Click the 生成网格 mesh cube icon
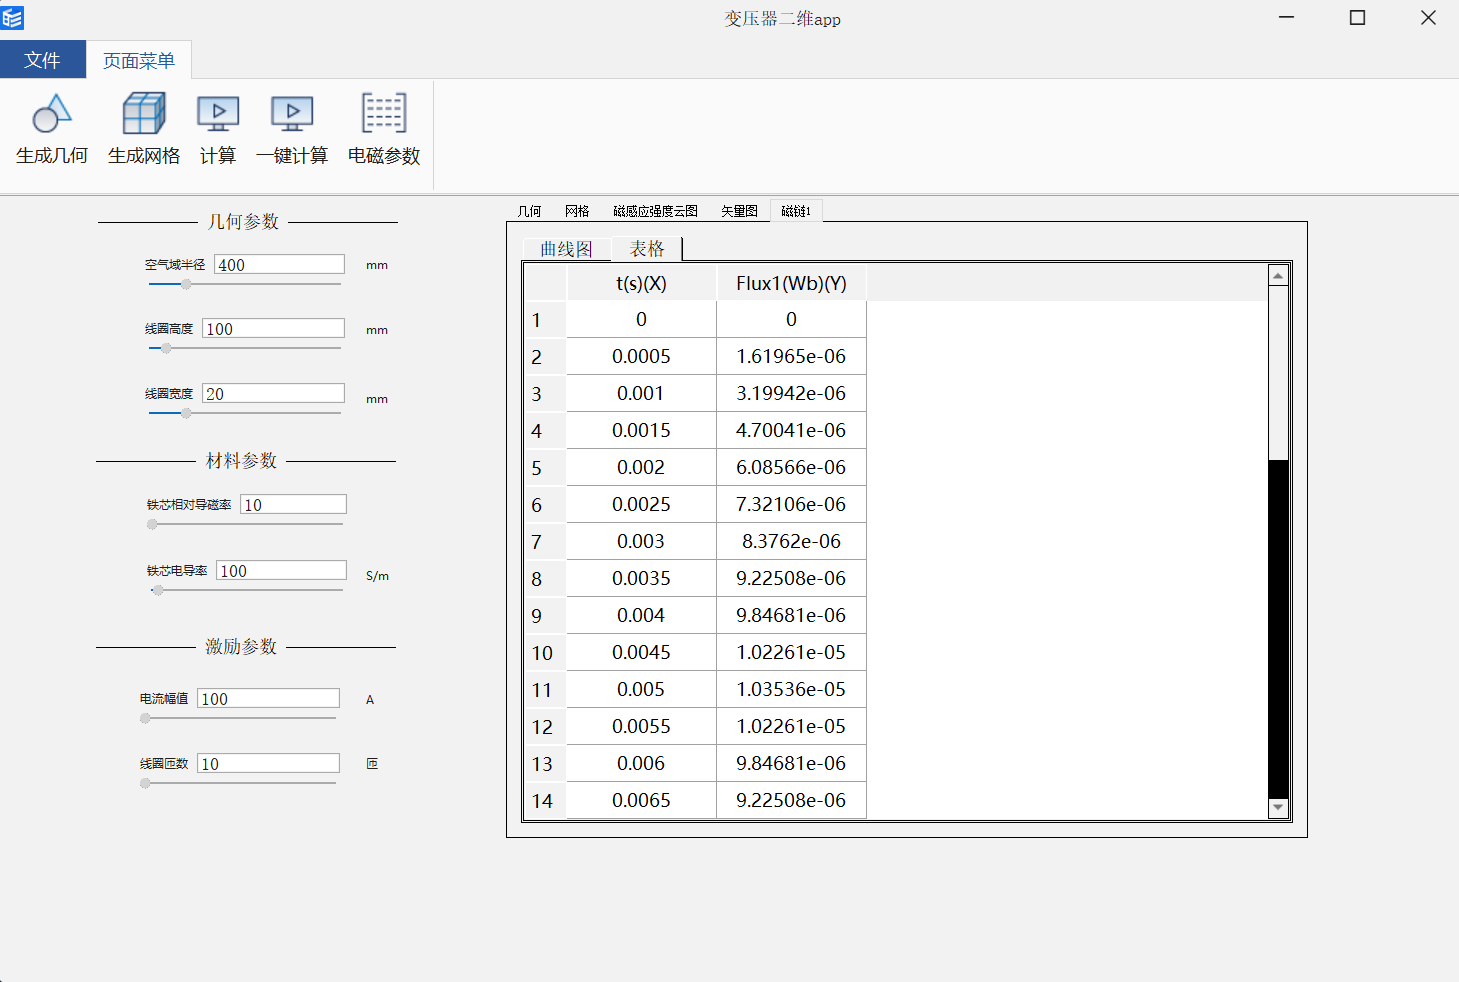The image size is (1459, 982). (144, 114)
